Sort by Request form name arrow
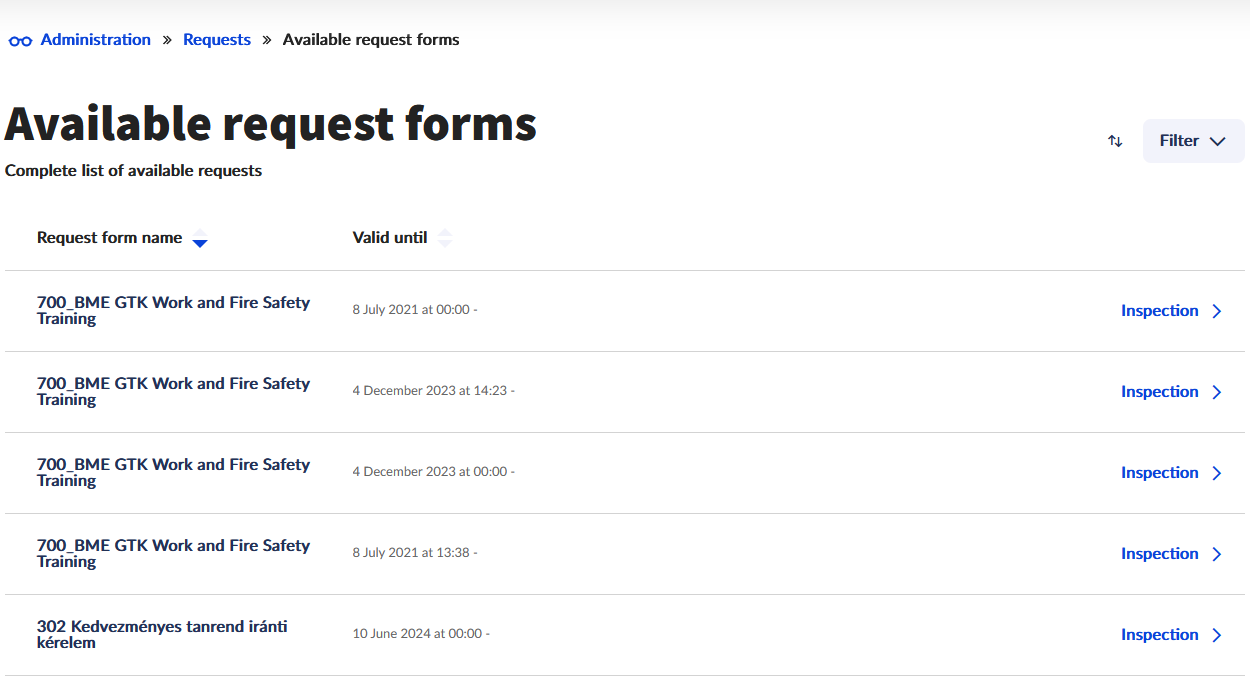 tap(200, 239)
